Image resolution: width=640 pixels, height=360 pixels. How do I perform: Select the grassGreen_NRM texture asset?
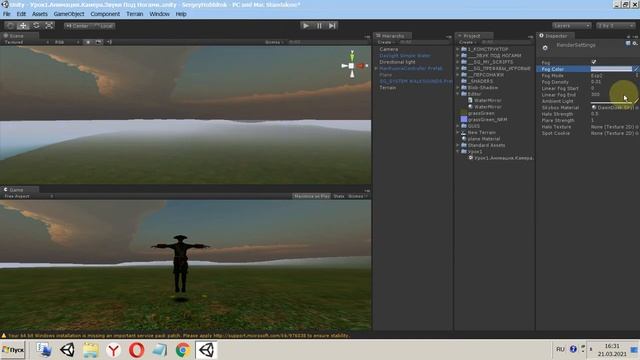click(x=484, y=120)
